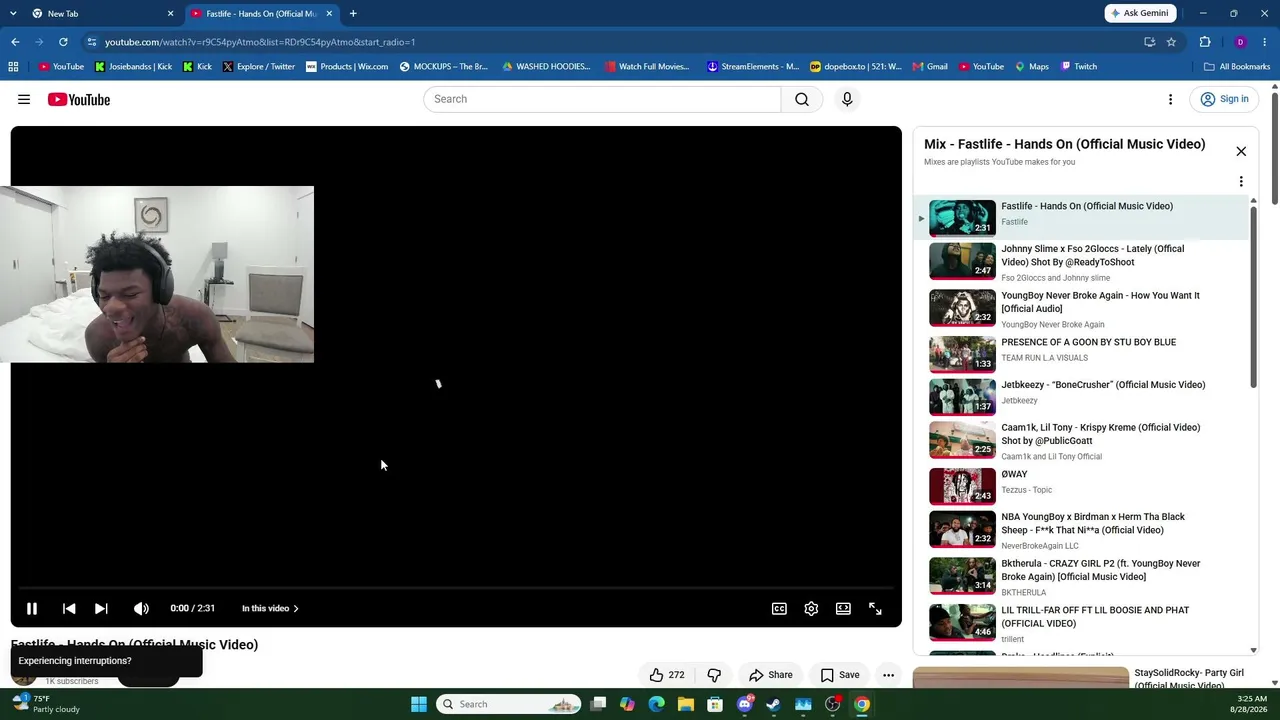Open the 'Explore / Twitter' bookmark
The image size is (1280, 720).
[259, 67]
